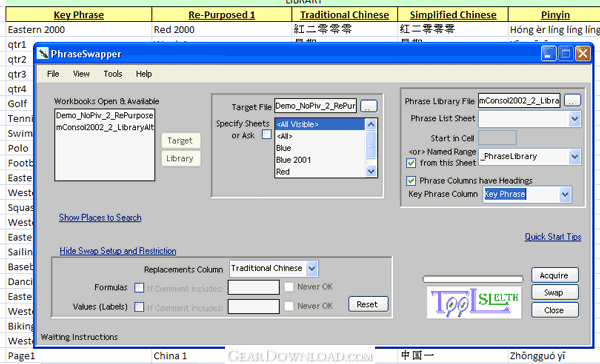Screen dimensions: 600x364
Task: Click Traditional Chinese column header in spreadsheet
Action: click(x=344, y=15)
